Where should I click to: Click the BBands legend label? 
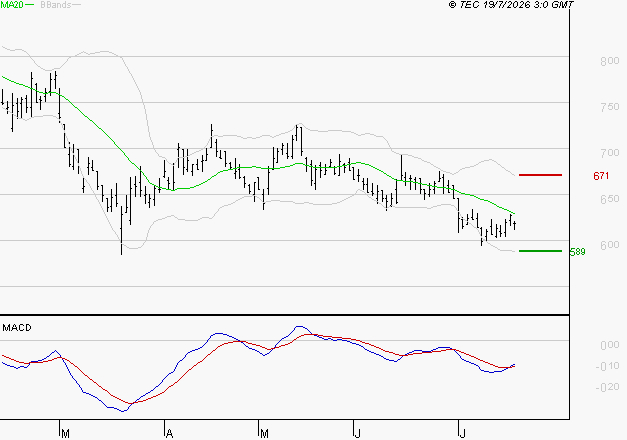tap(55, 5)
